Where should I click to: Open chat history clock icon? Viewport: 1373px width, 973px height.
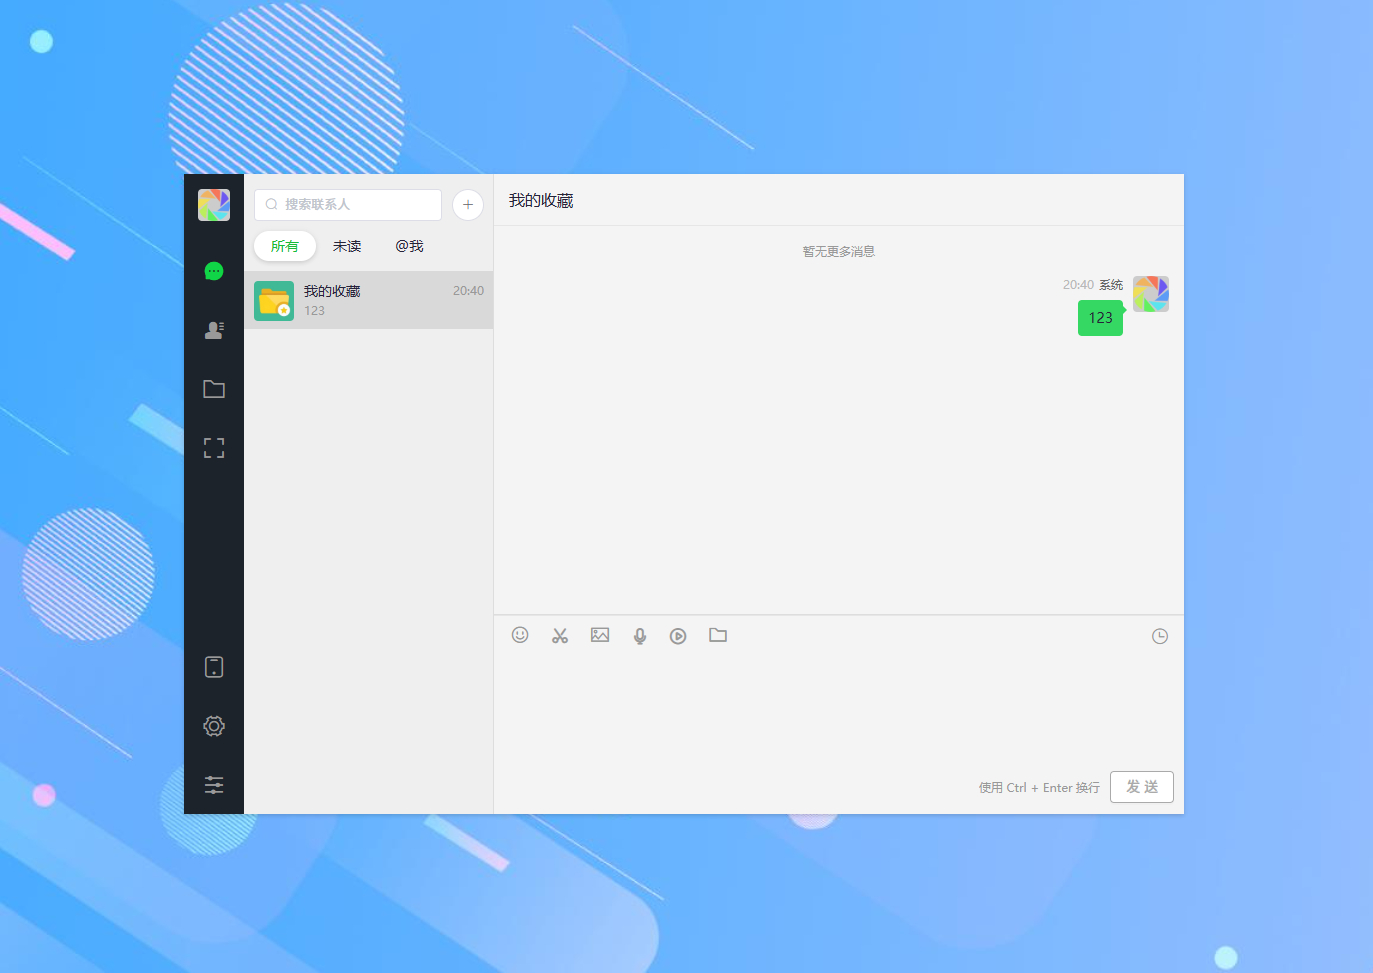coord(1160,636)
